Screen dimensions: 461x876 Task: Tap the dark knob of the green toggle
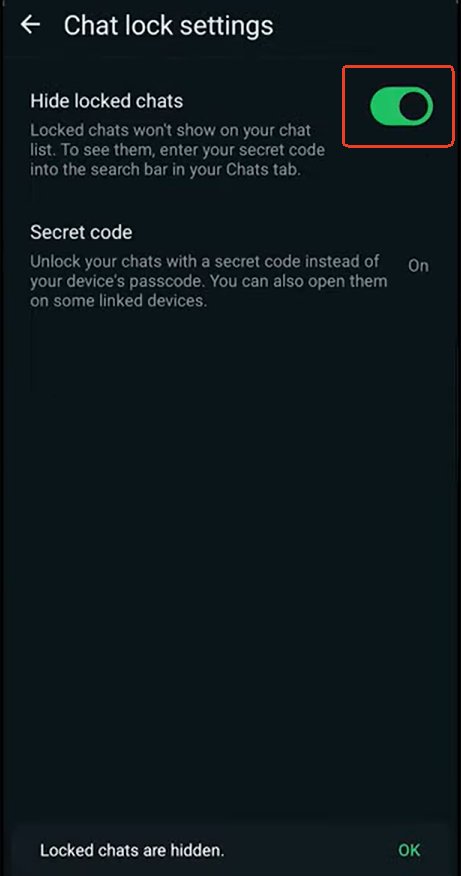416,106
